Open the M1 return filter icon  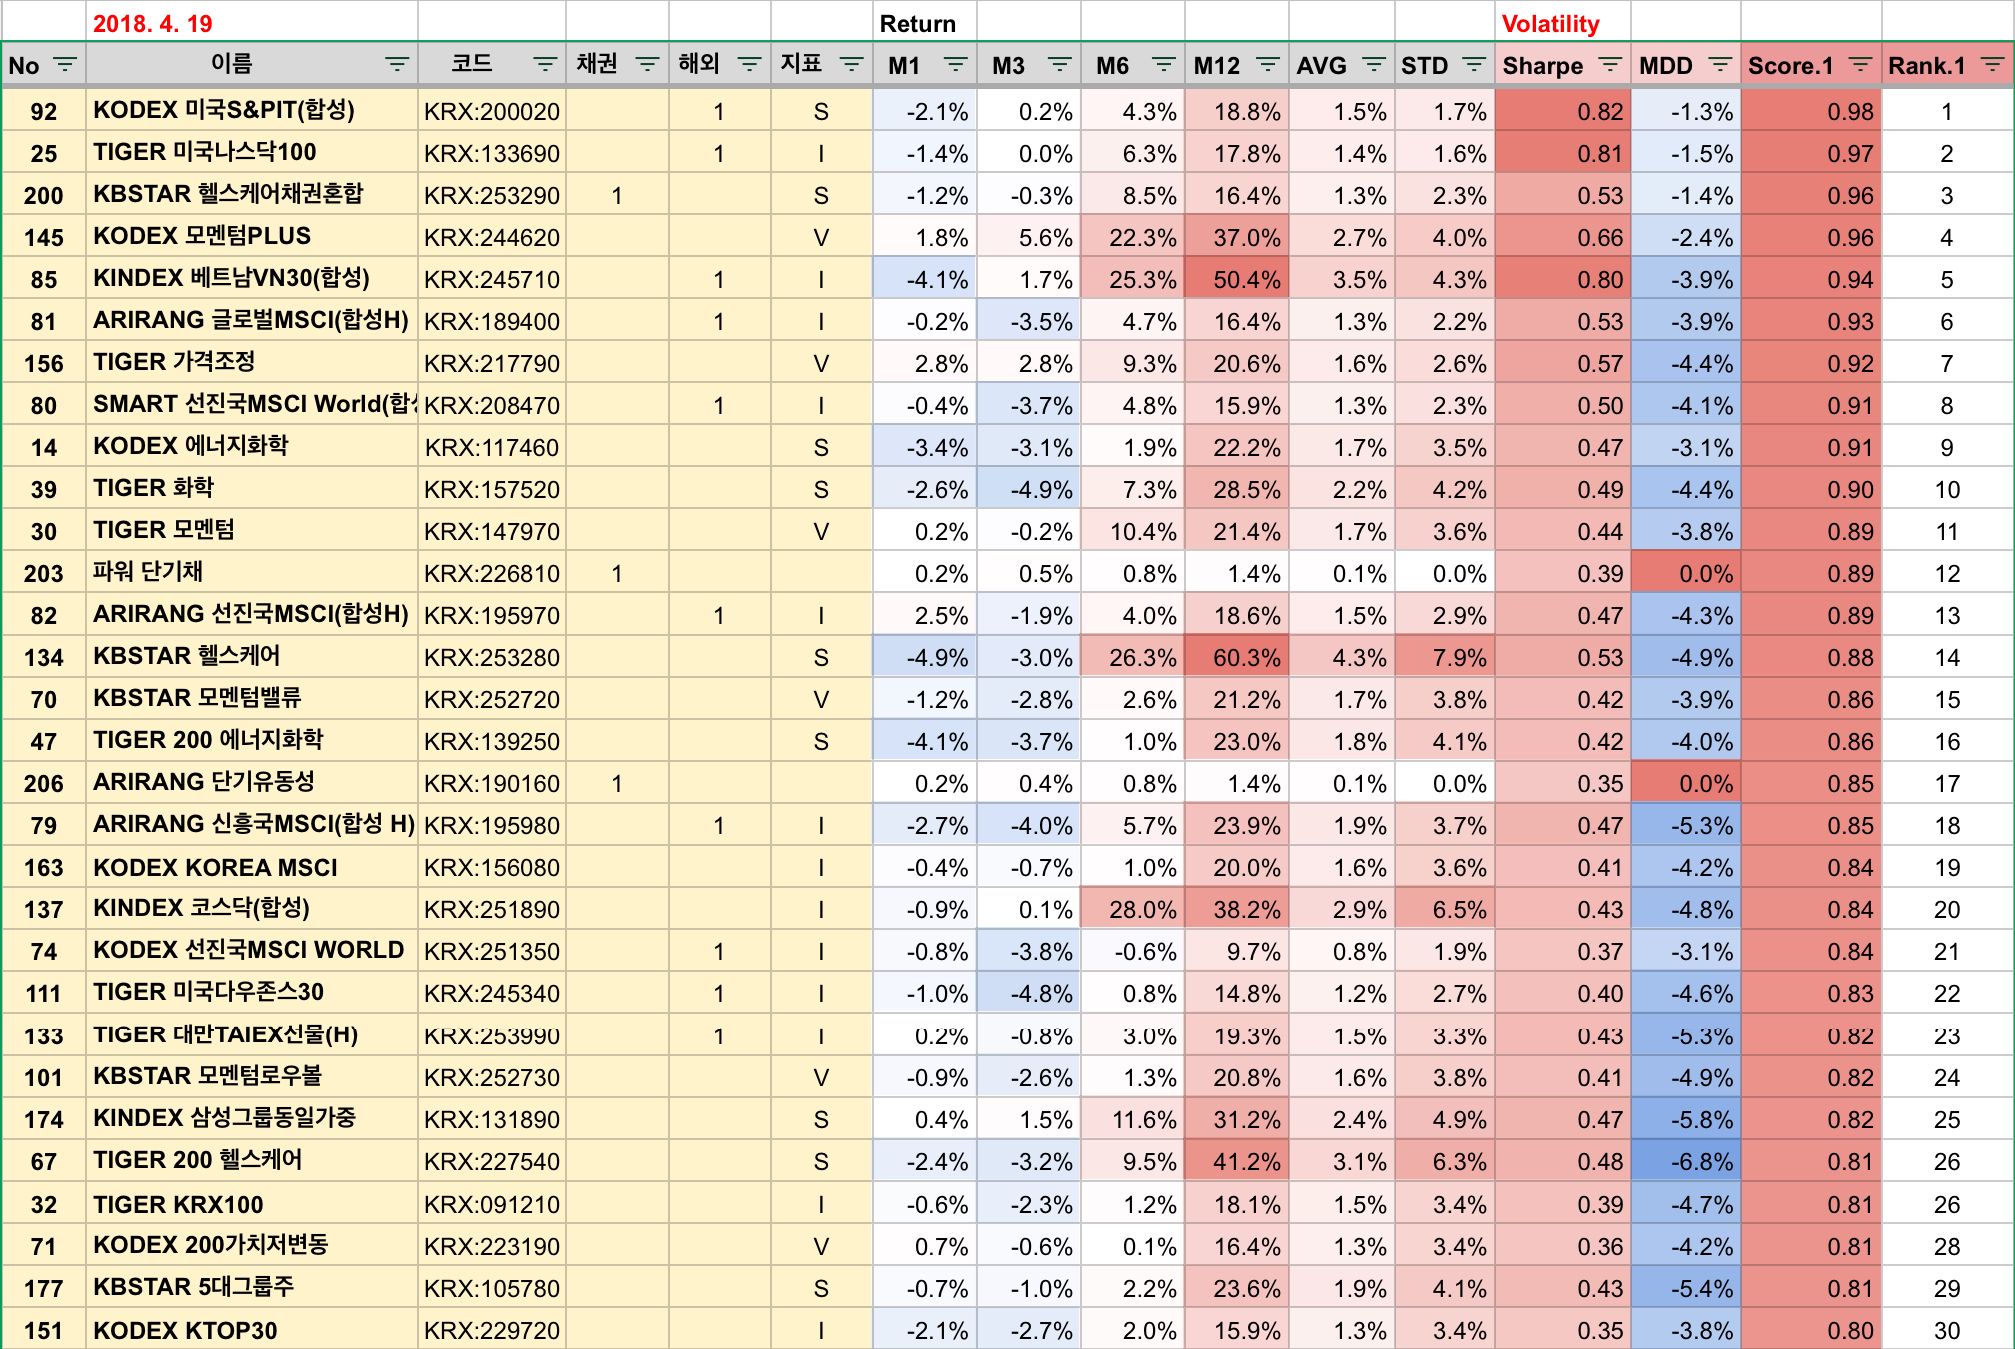pyautogui.click(x=956, y=65)
